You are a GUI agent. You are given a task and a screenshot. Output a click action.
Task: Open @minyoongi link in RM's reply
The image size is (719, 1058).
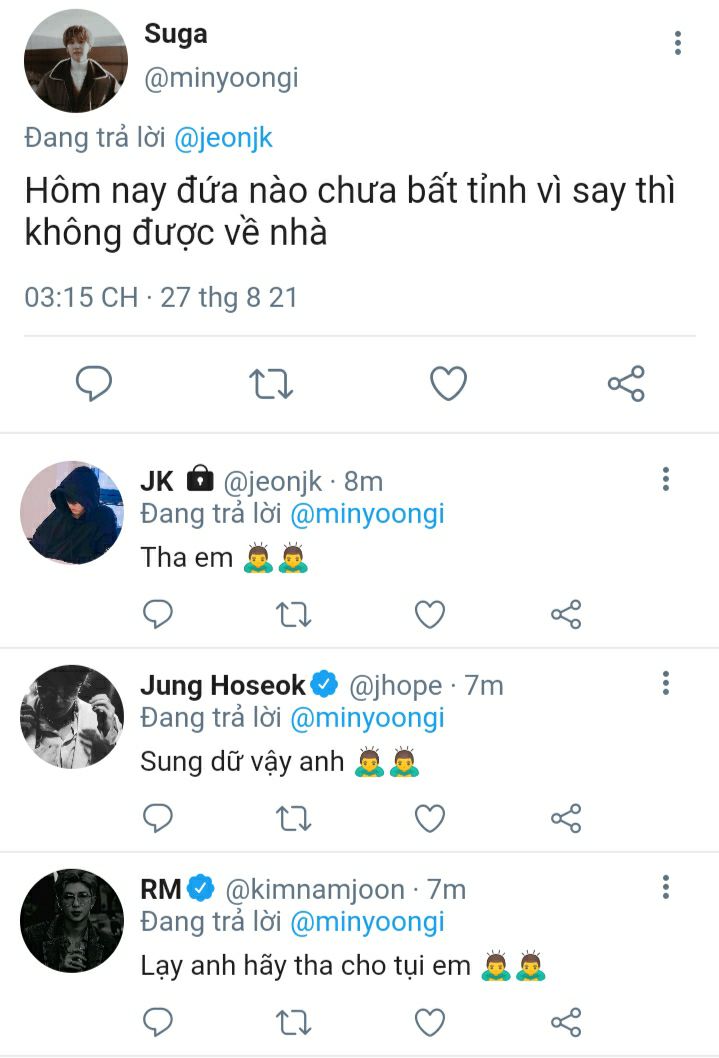[368, 922]
